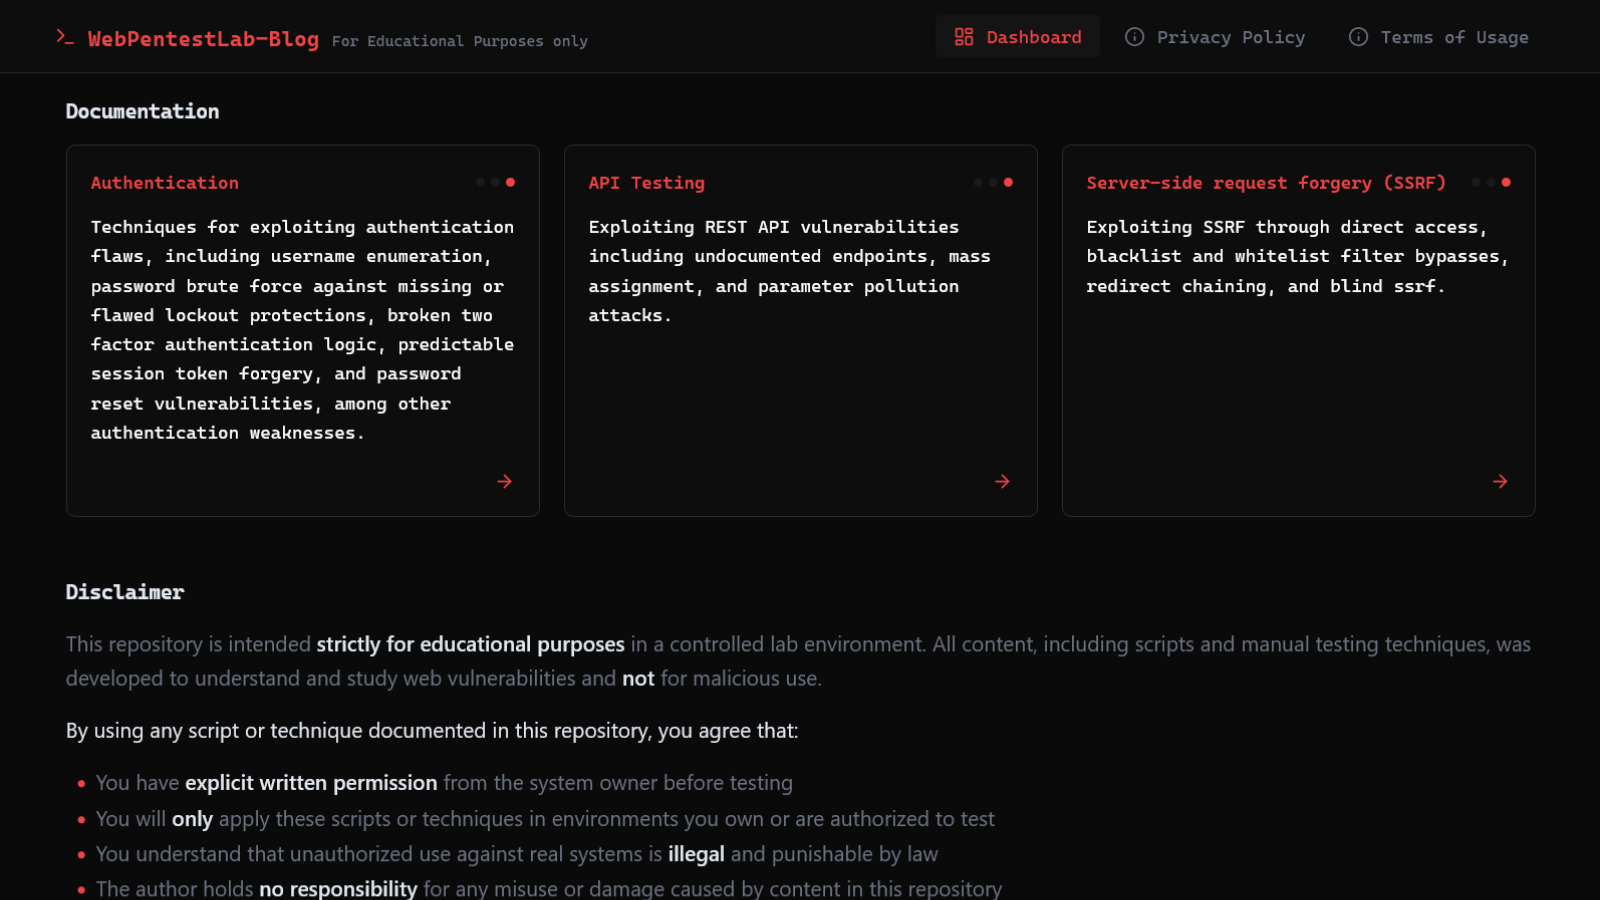Click the Dashboard grid icon

(x=964, y=37)
